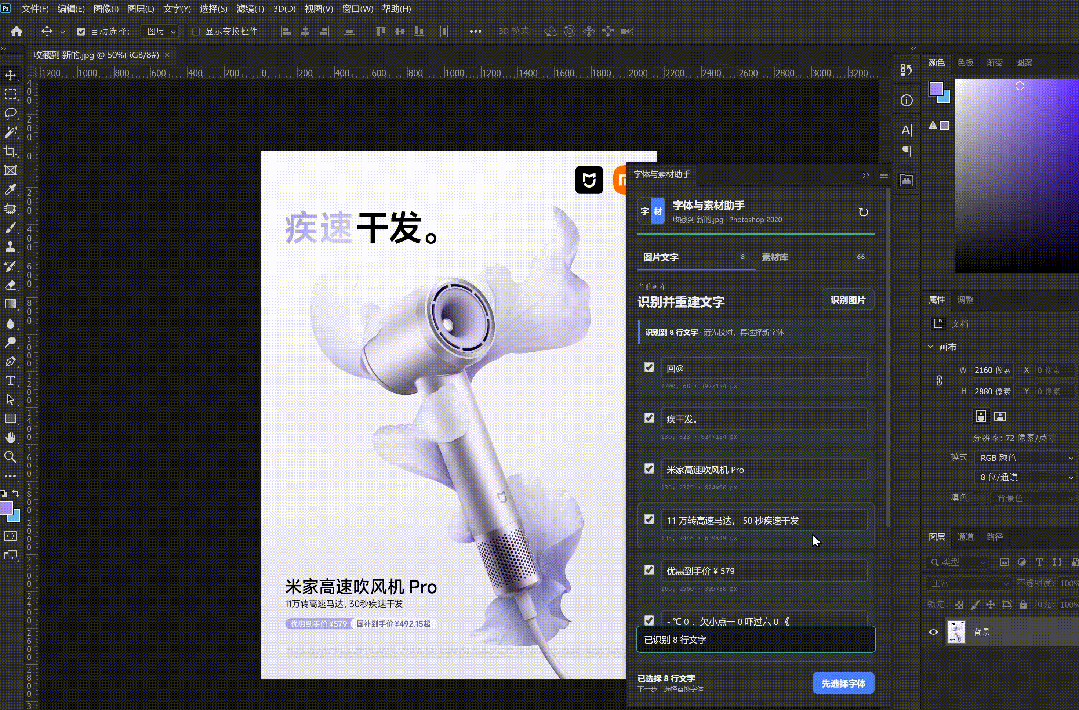1079x710 pixels.
Task: Uncheck the first recognized text row
Action: pos(649,367)
